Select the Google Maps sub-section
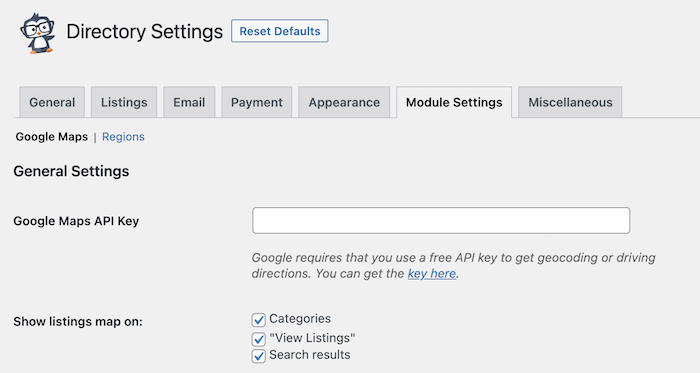The height and width of the screenshot is (373, 700). tap(52, 137)
